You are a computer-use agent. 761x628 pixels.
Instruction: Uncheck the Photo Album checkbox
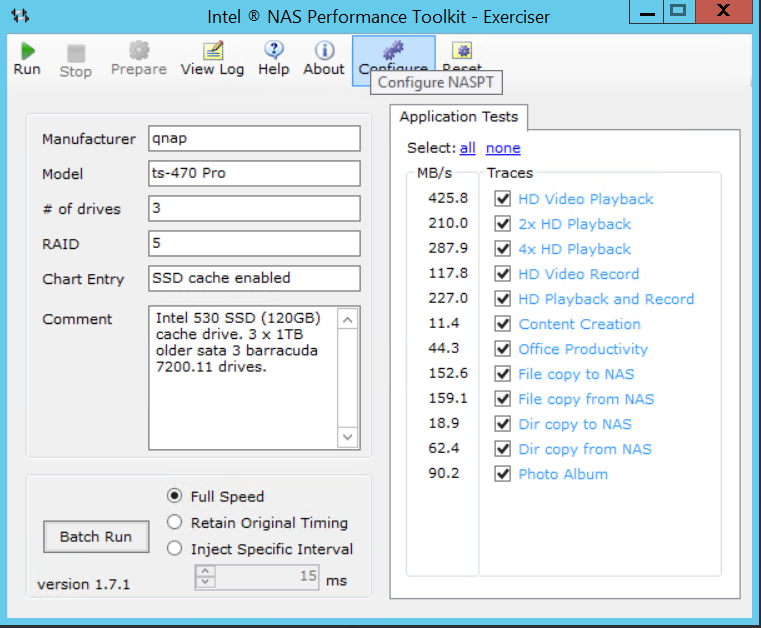(x=502, y=474)
